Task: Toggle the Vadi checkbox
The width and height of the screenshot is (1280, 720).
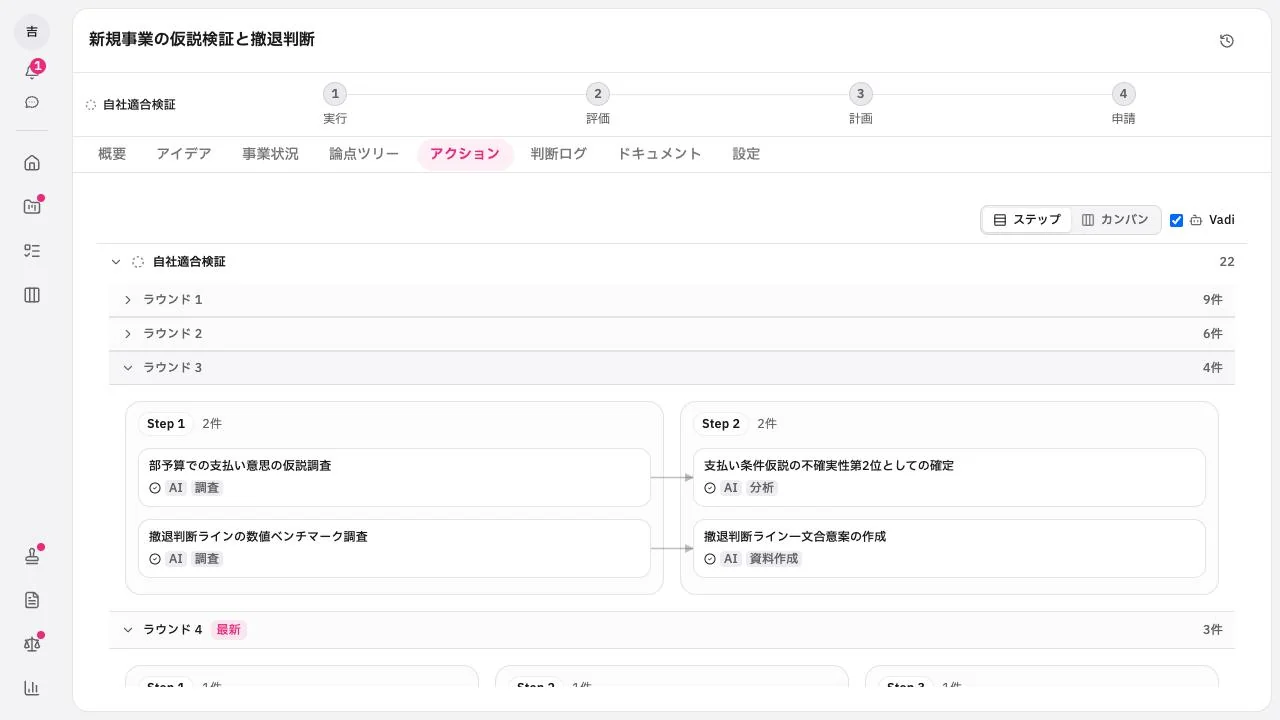Action: (x=1176, y=220)
